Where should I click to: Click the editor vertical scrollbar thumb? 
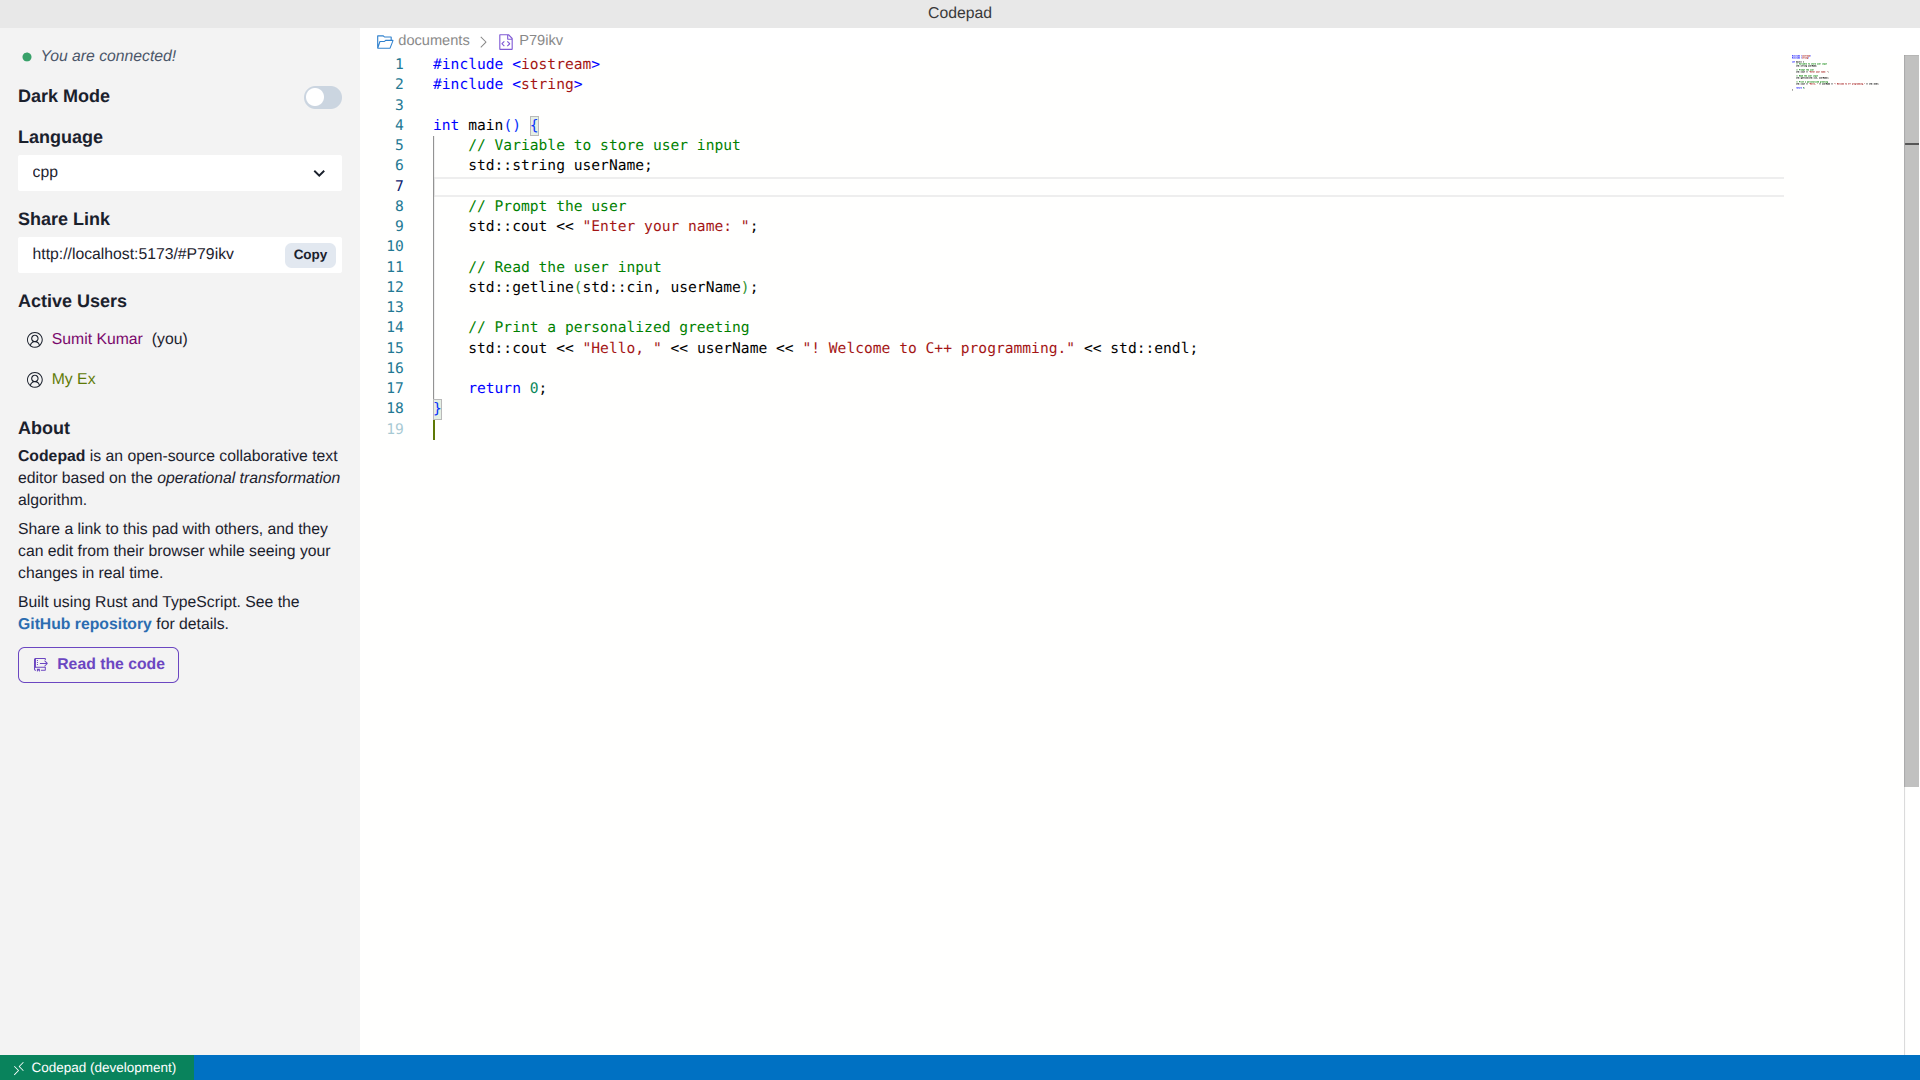1911,420
